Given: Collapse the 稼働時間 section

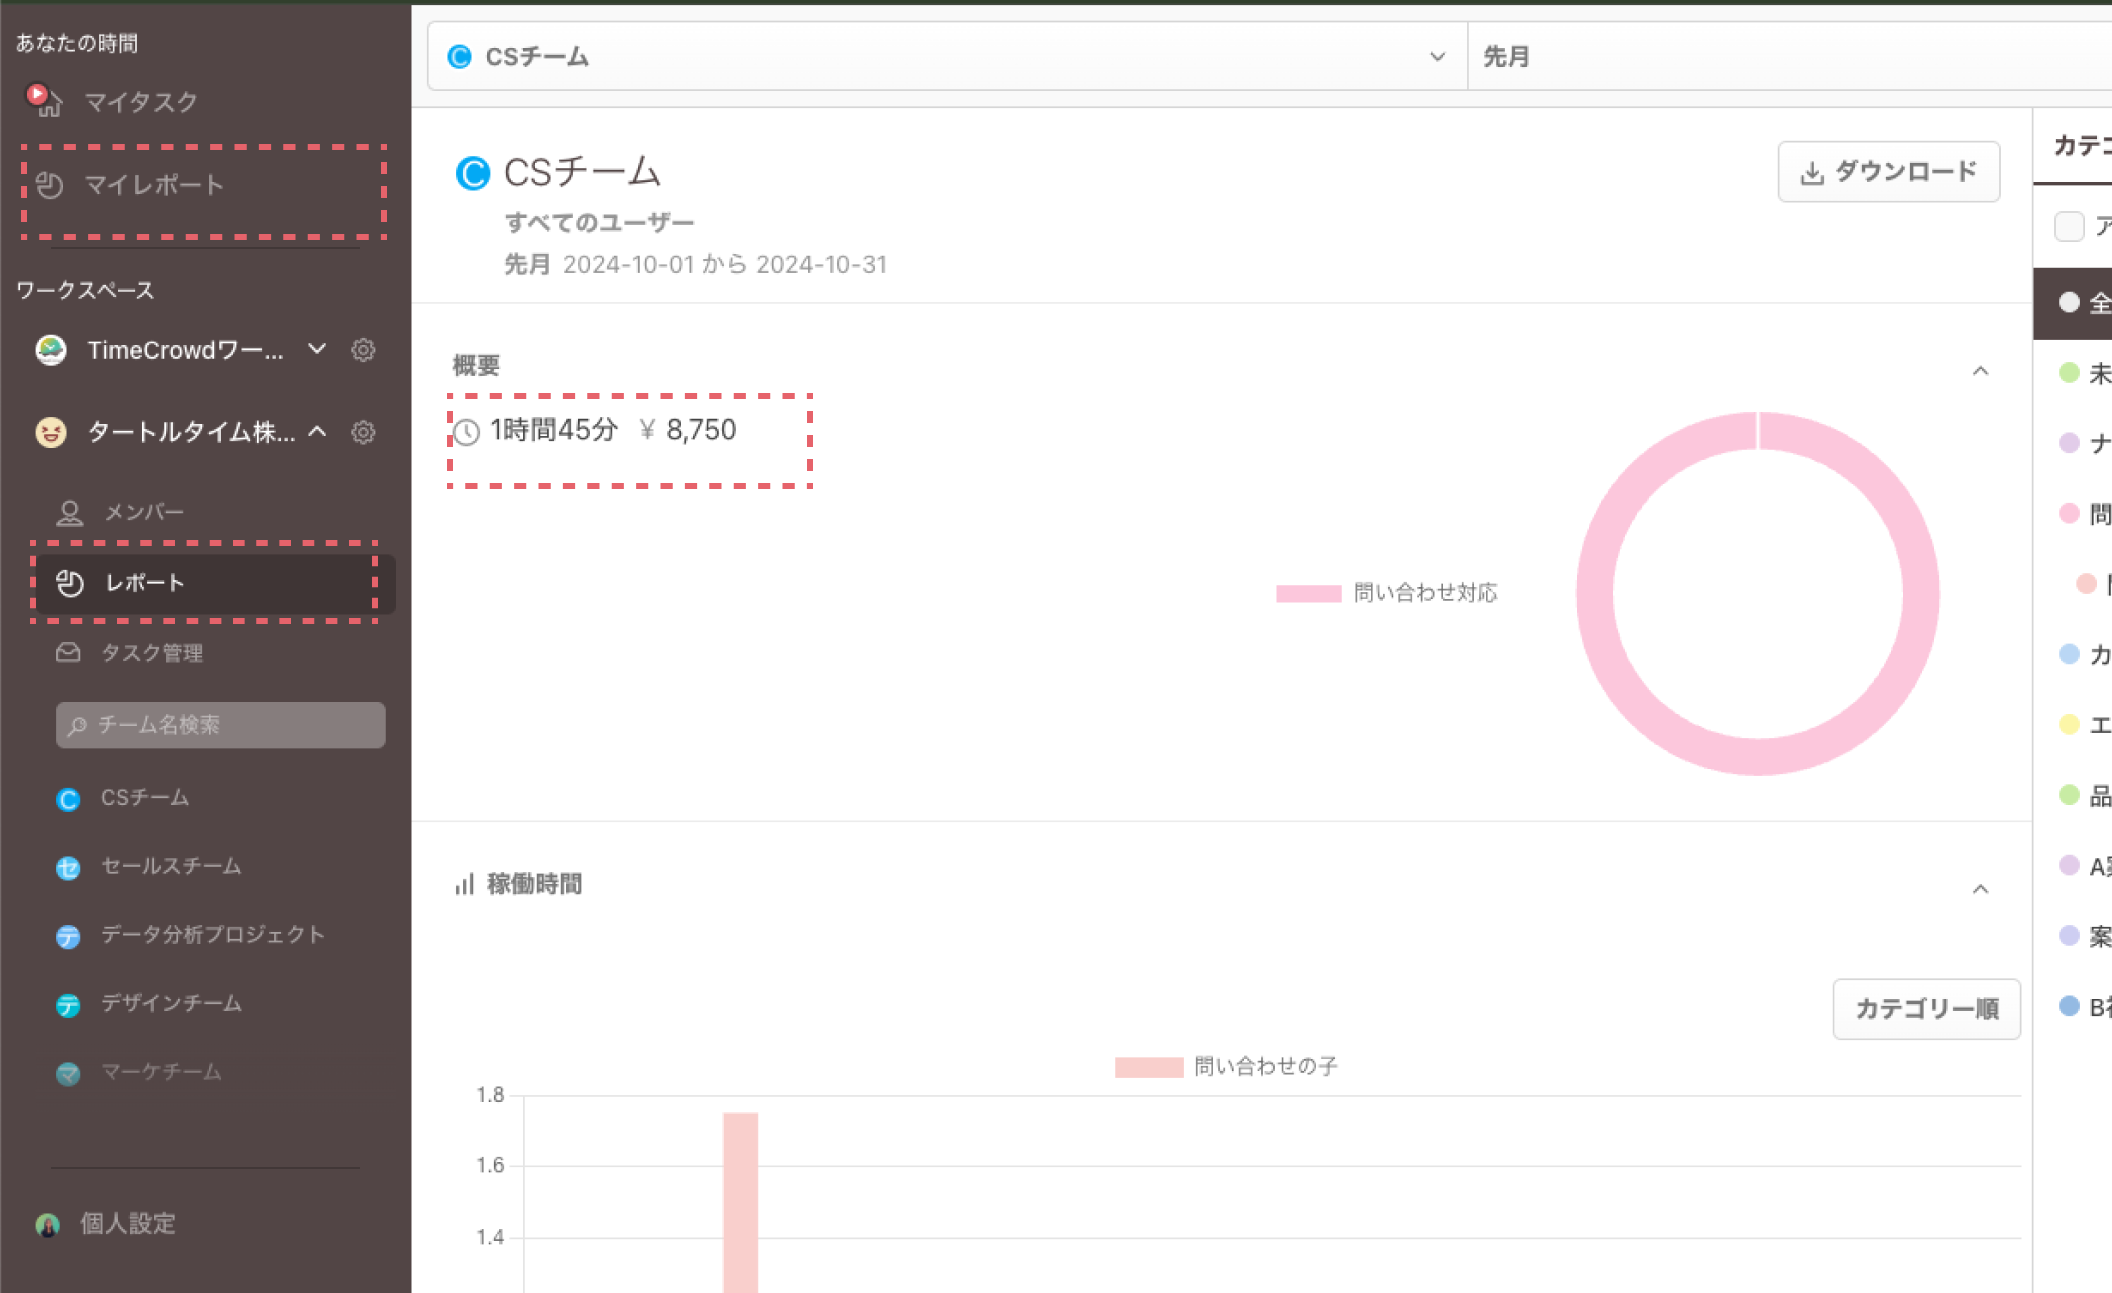Looking at the screenshot, I should coord(1980,889).
